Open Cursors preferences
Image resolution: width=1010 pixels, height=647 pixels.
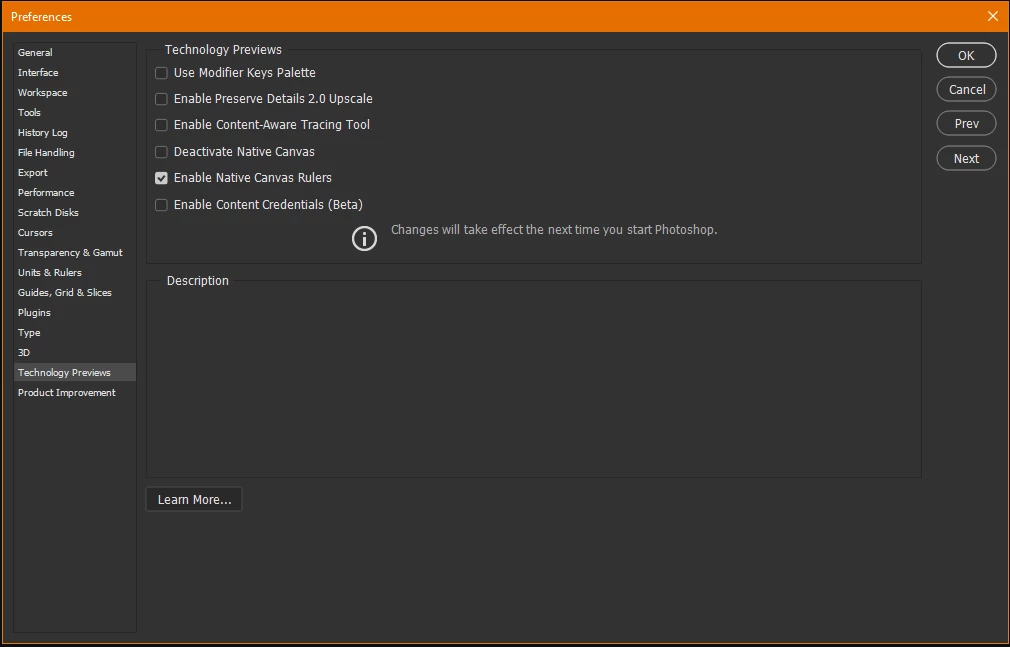tap(75, 233)
